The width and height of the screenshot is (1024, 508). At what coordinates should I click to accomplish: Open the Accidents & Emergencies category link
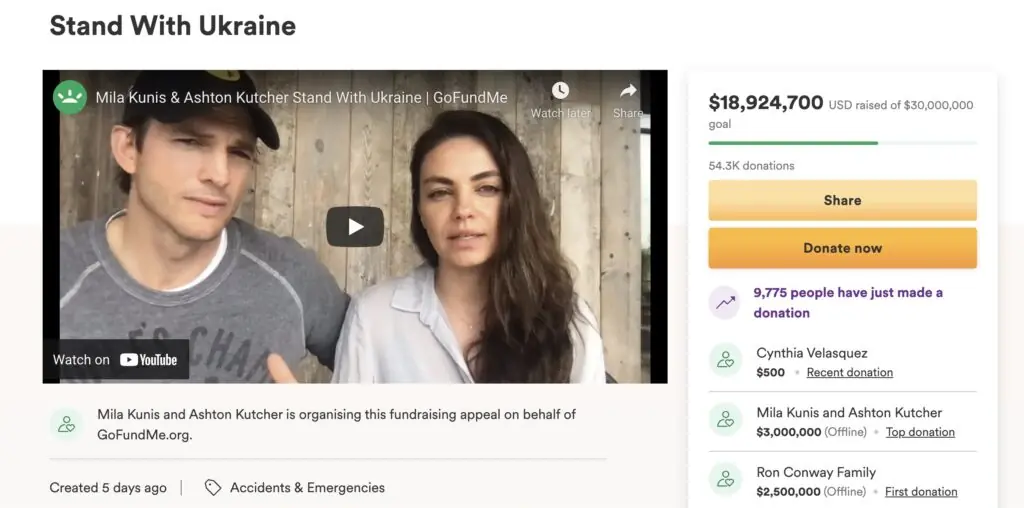point(307,488)
